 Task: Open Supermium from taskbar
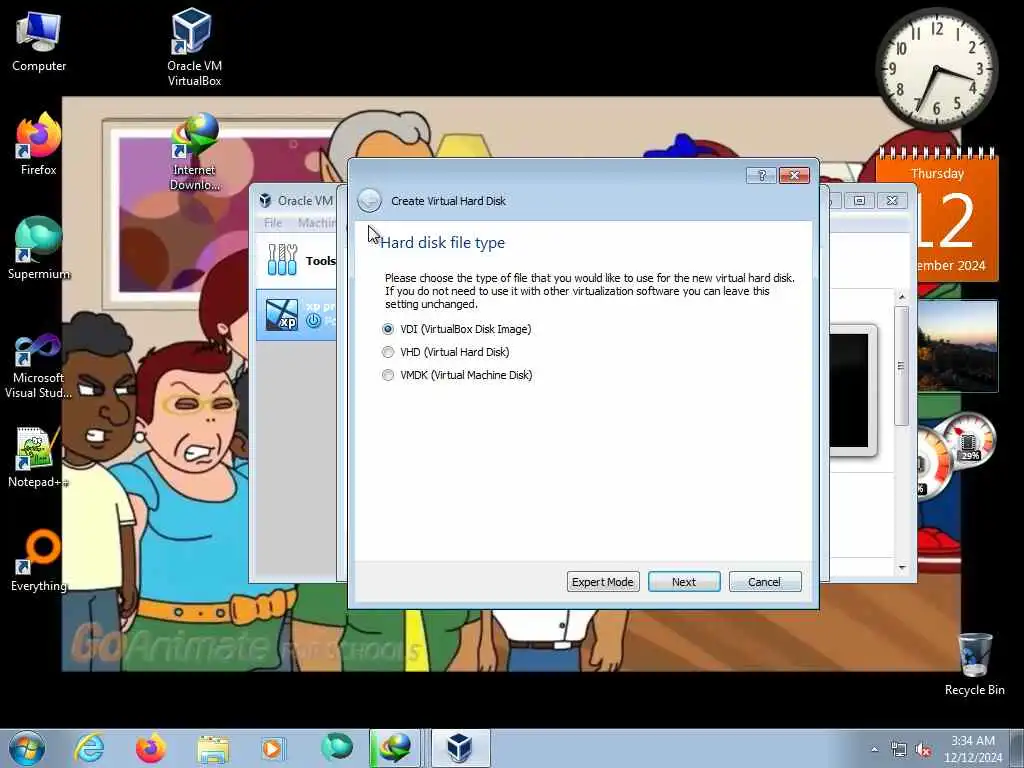click(x=337, y=748)
